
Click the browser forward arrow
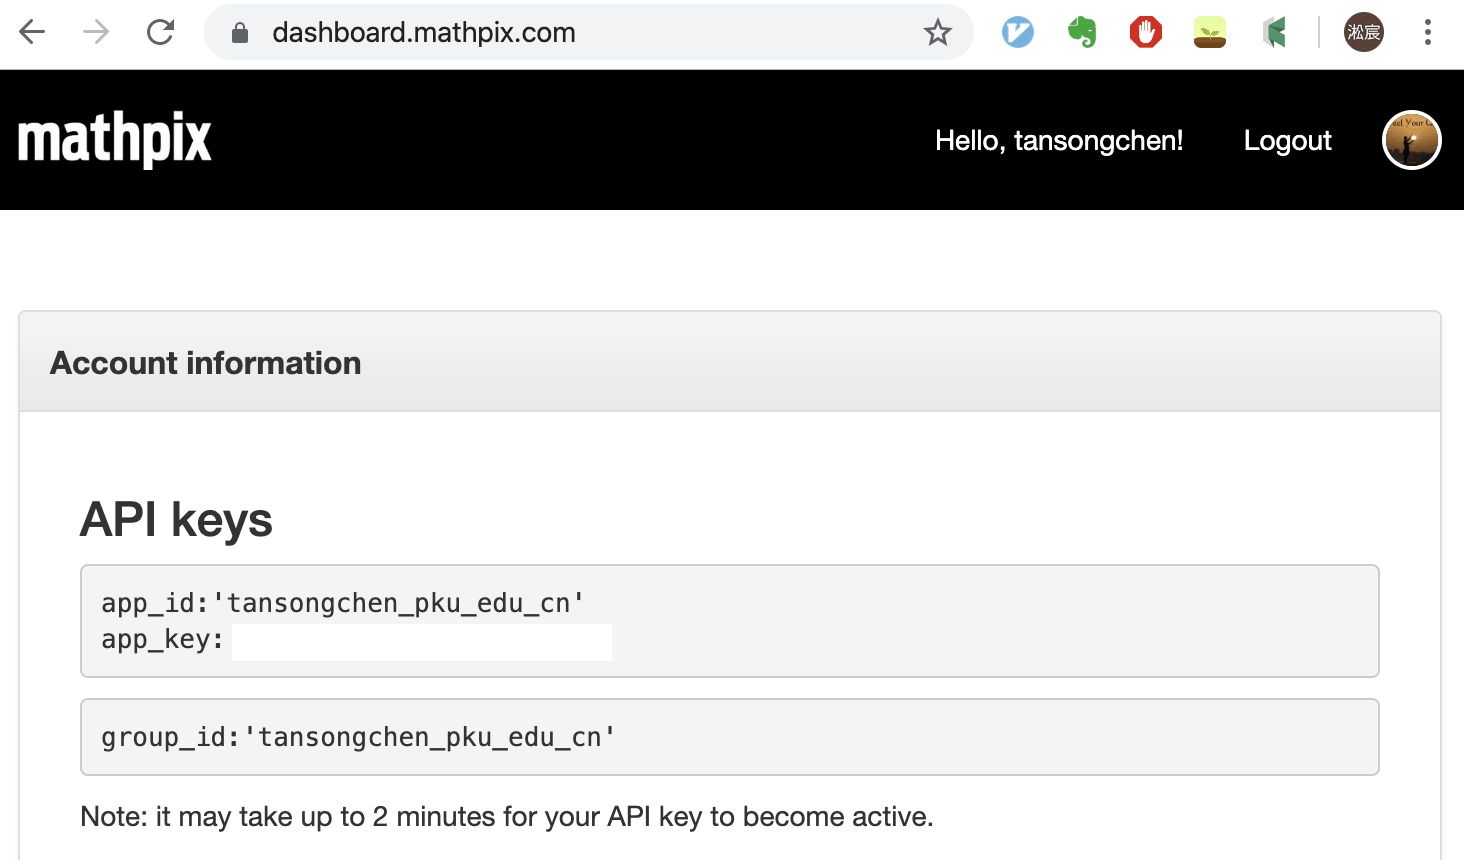(x=96, y=32)
